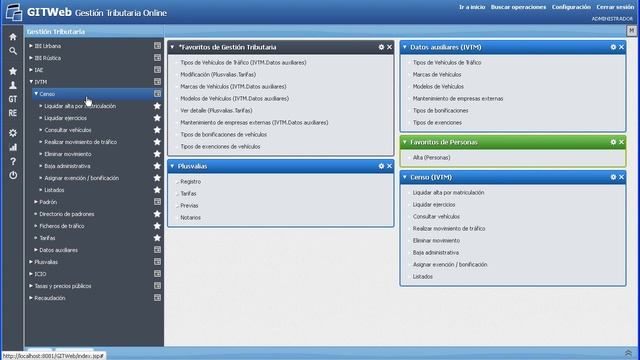Open the home icon in sidebar
This screenshot has height=360, width=640.
point(13,37)
